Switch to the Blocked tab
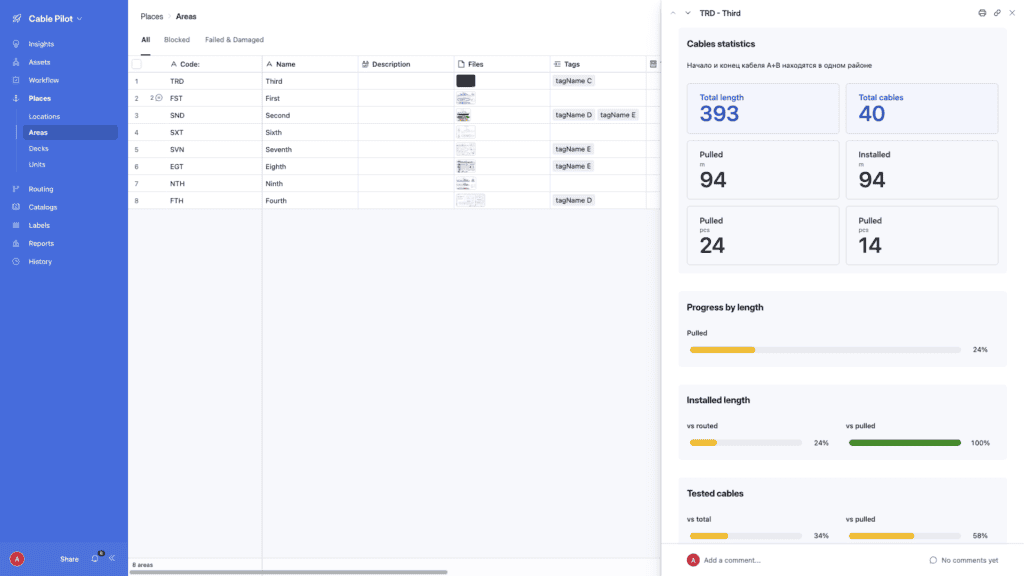This screenshot has width=1024, height=576. (177, 40)
